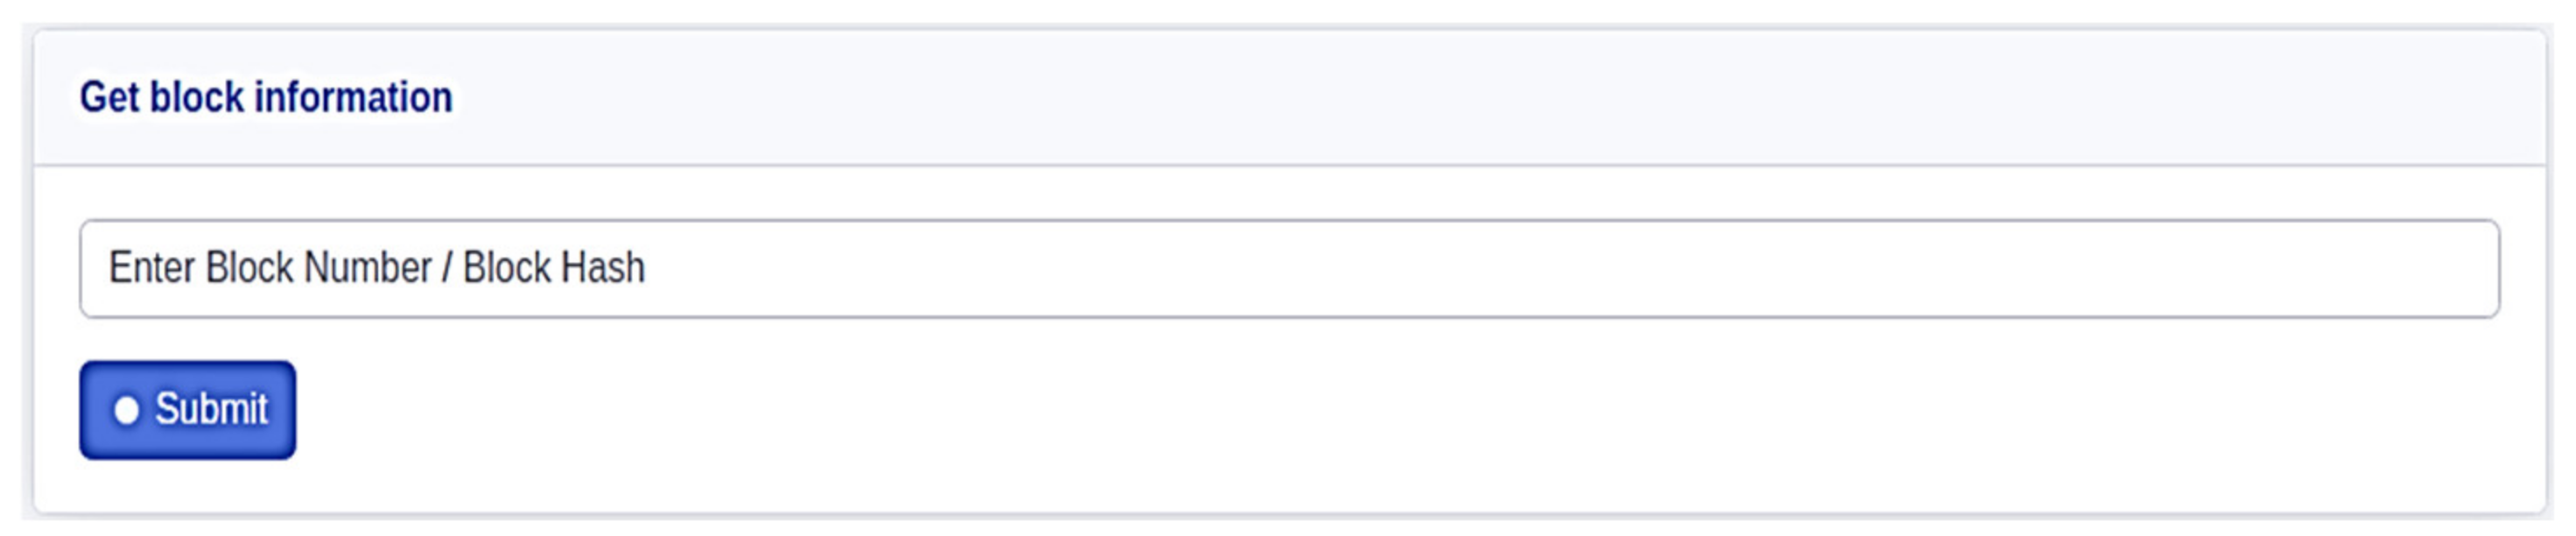The height and width of the screenshot is (536, 2576).
Task: Click the 'Enter Block Number' placeholder text
Action: click(270, 268)
